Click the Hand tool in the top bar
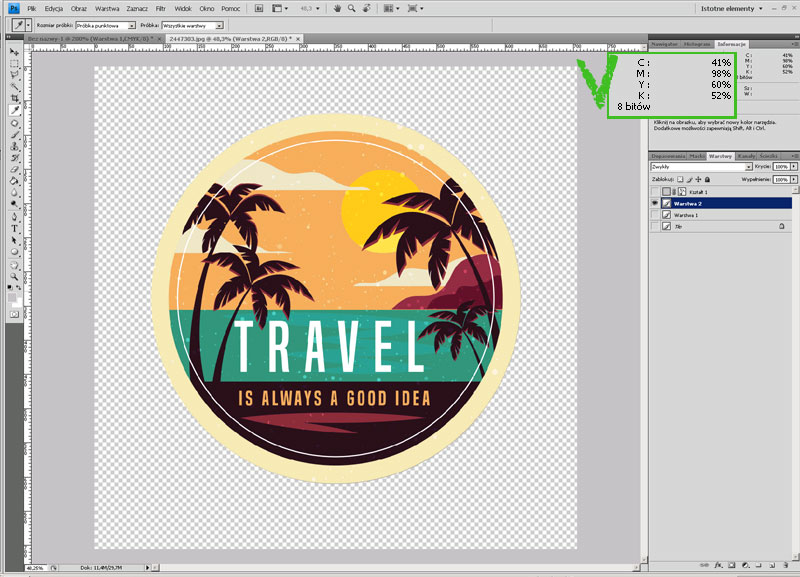800x577 pixels. point(336,8)
